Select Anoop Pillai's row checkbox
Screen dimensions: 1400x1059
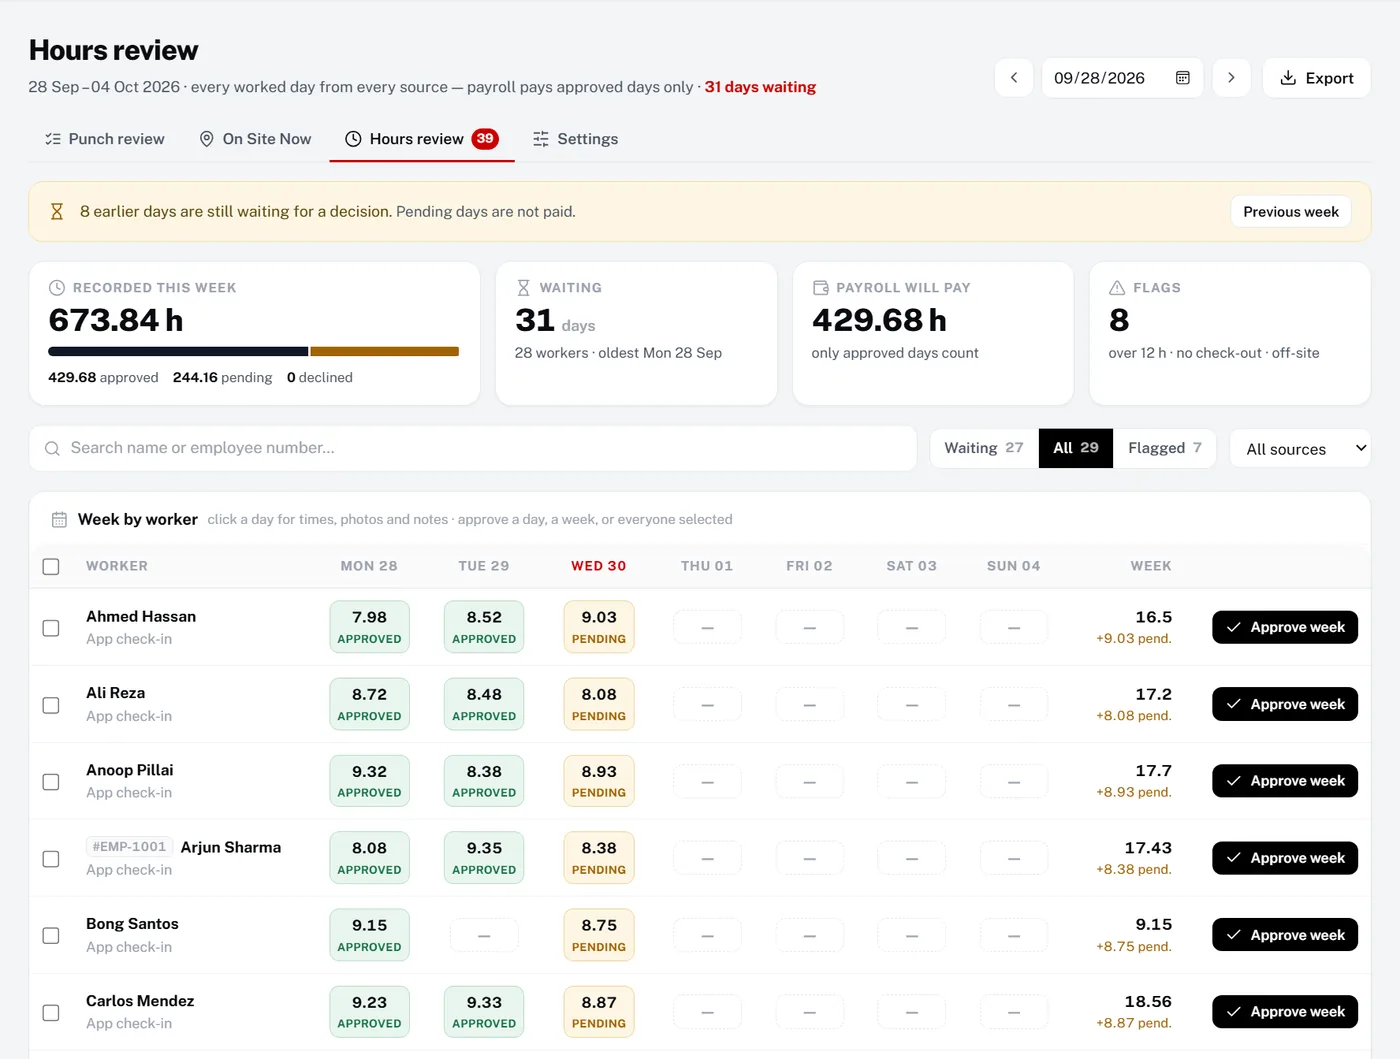pos(51,782)
